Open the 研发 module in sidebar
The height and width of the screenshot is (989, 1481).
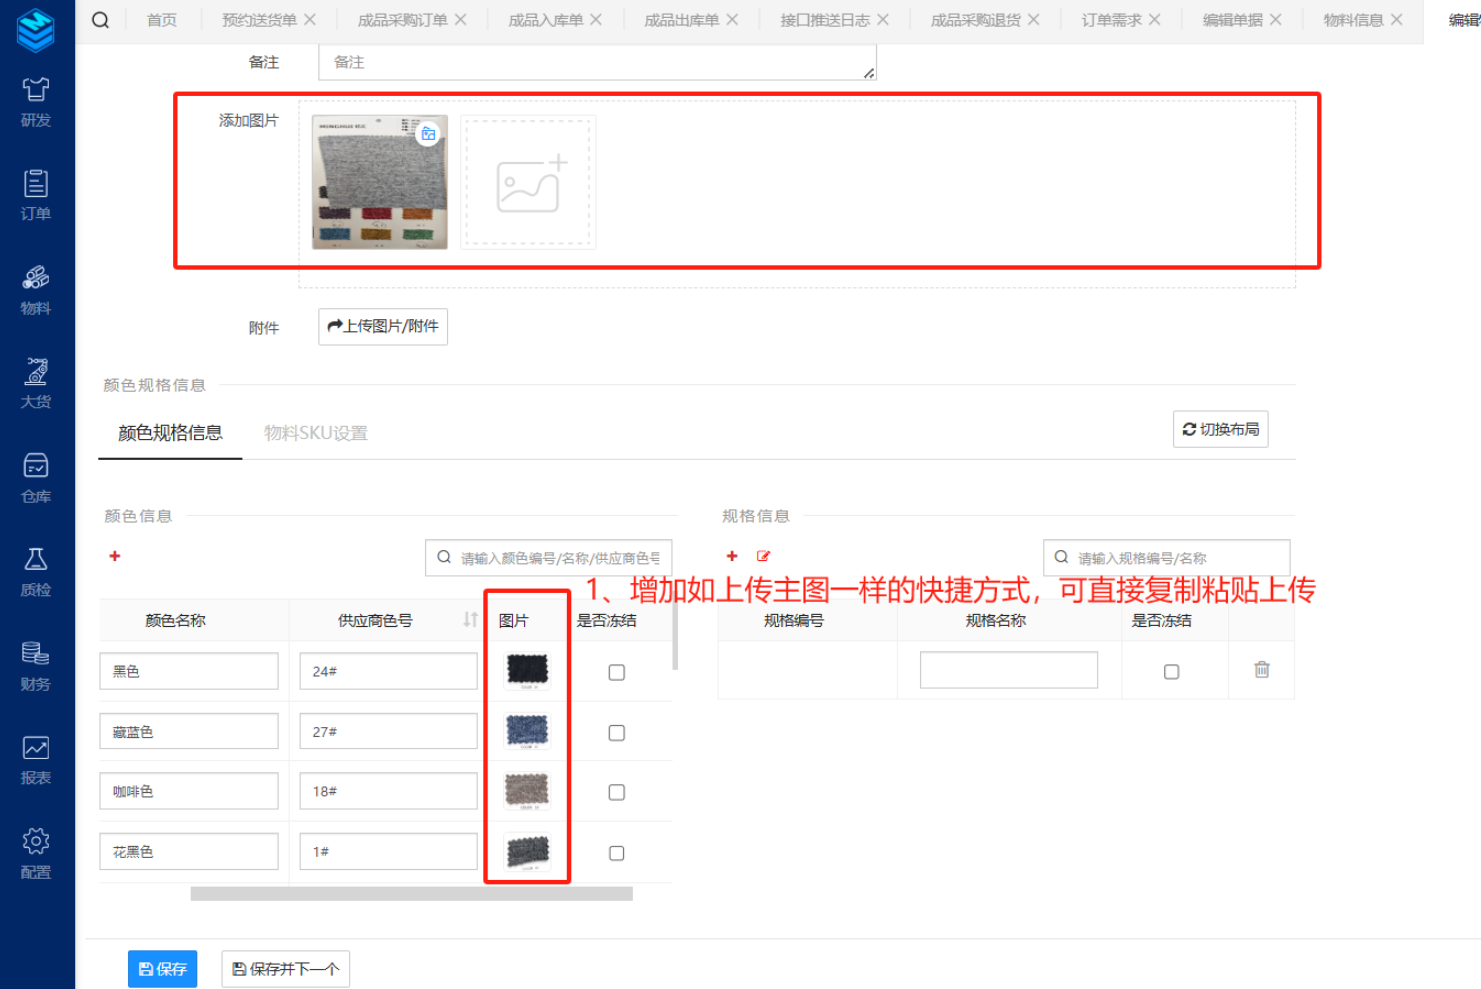(36, 102)
